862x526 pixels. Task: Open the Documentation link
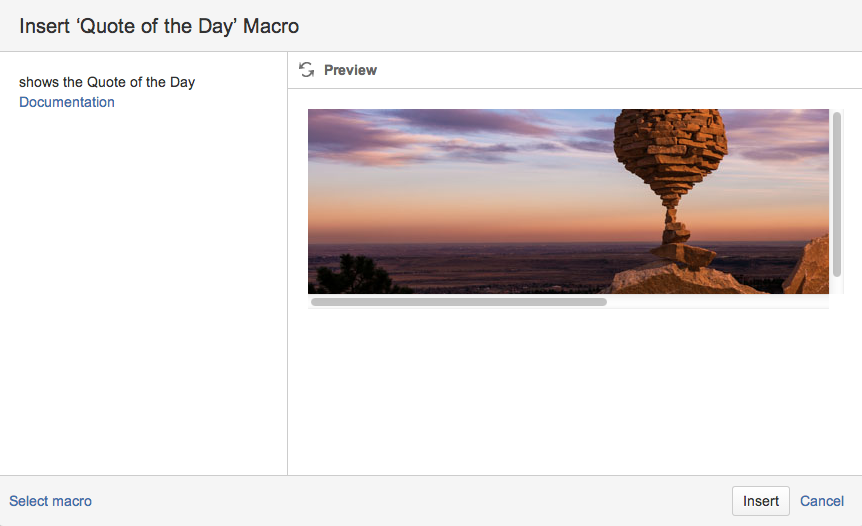(67, 102)
